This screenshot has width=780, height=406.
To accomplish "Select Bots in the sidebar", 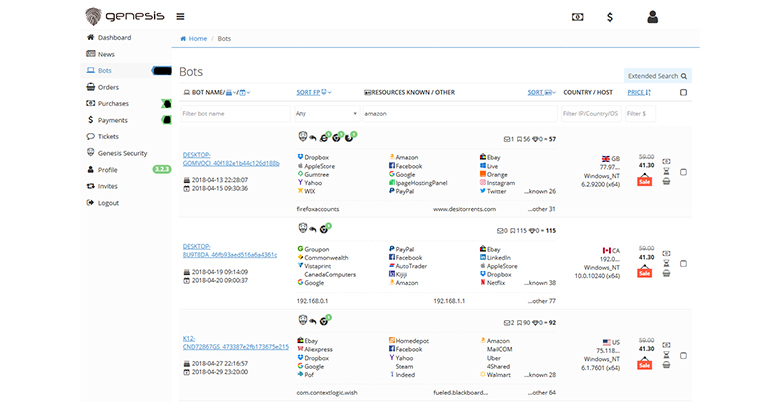I will click(x=104, y=71).
